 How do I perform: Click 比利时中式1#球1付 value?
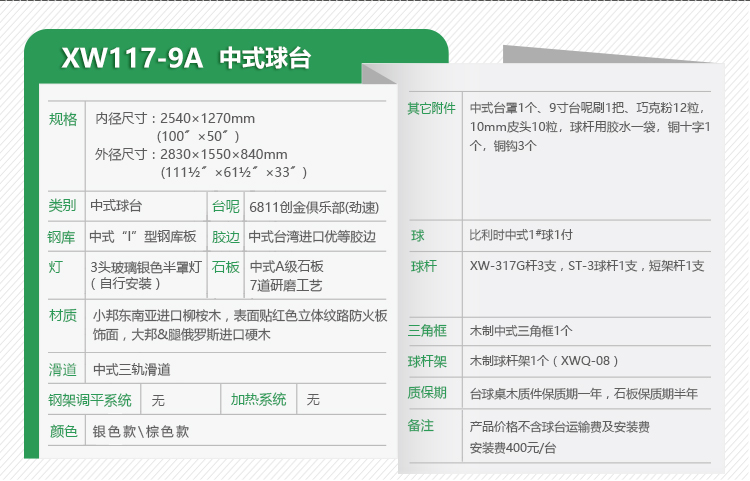[521, 235]
